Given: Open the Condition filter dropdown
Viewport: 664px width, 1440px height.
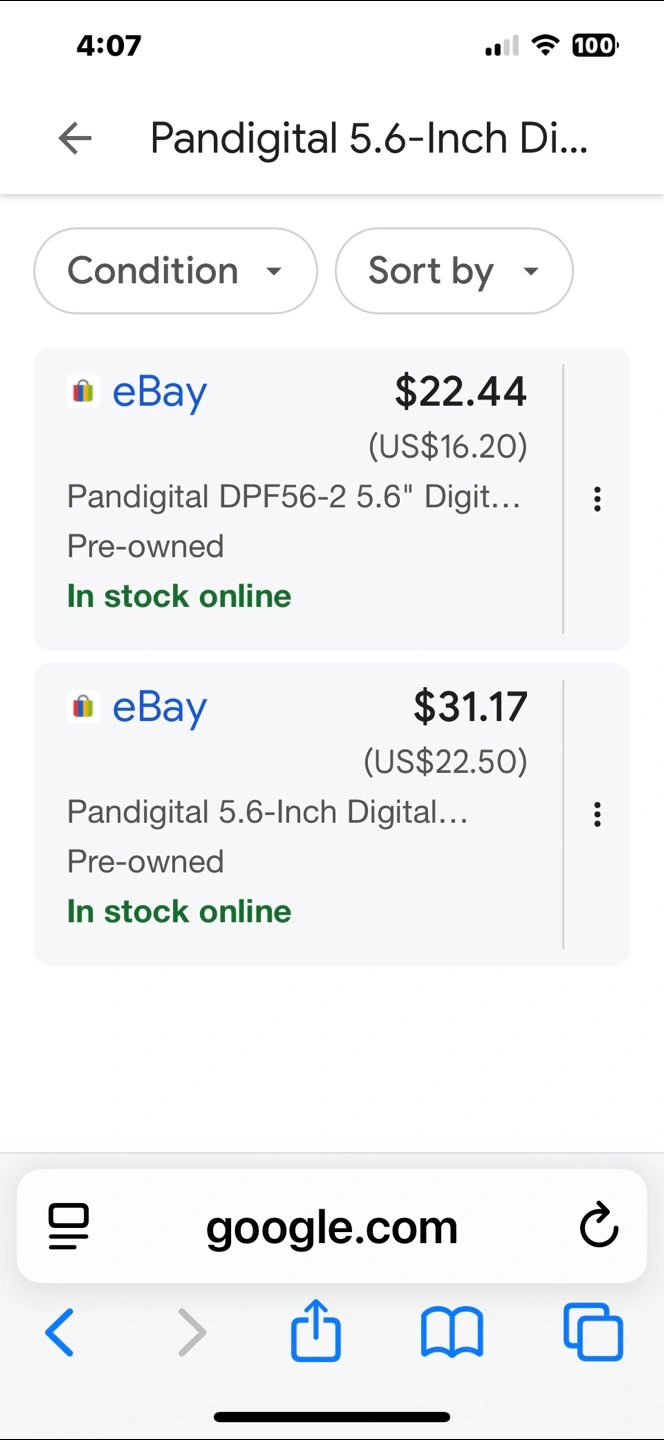Looking at the screenshot, I should pyautogui.click(x=175, y=271).
